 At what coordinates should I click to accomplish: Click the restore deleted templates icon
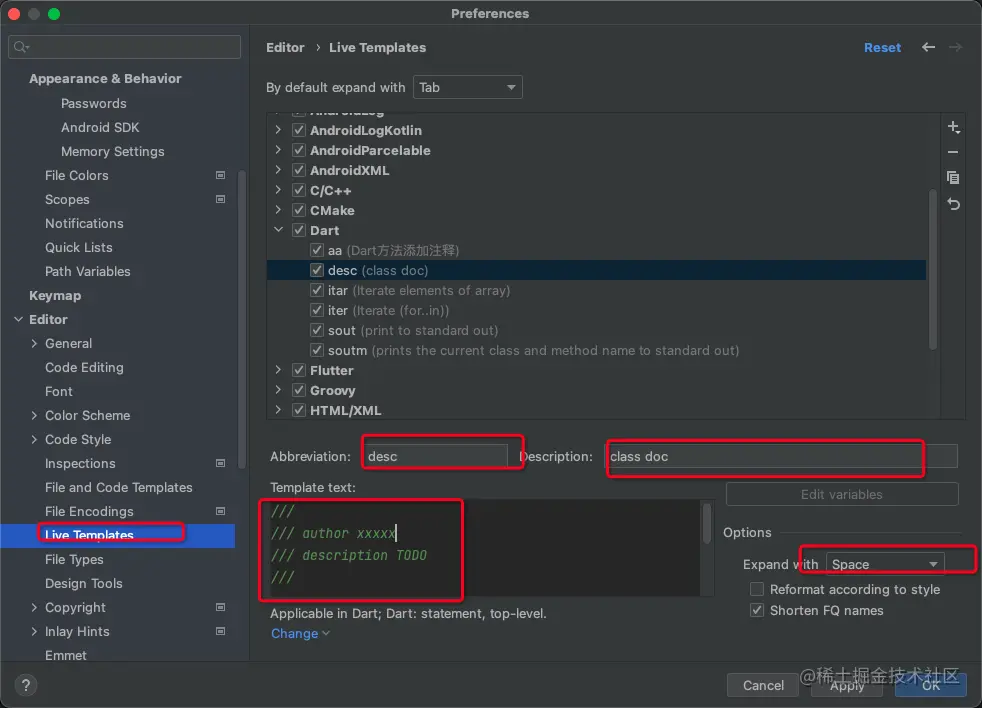pyautogui.click(x=953, y=204)
